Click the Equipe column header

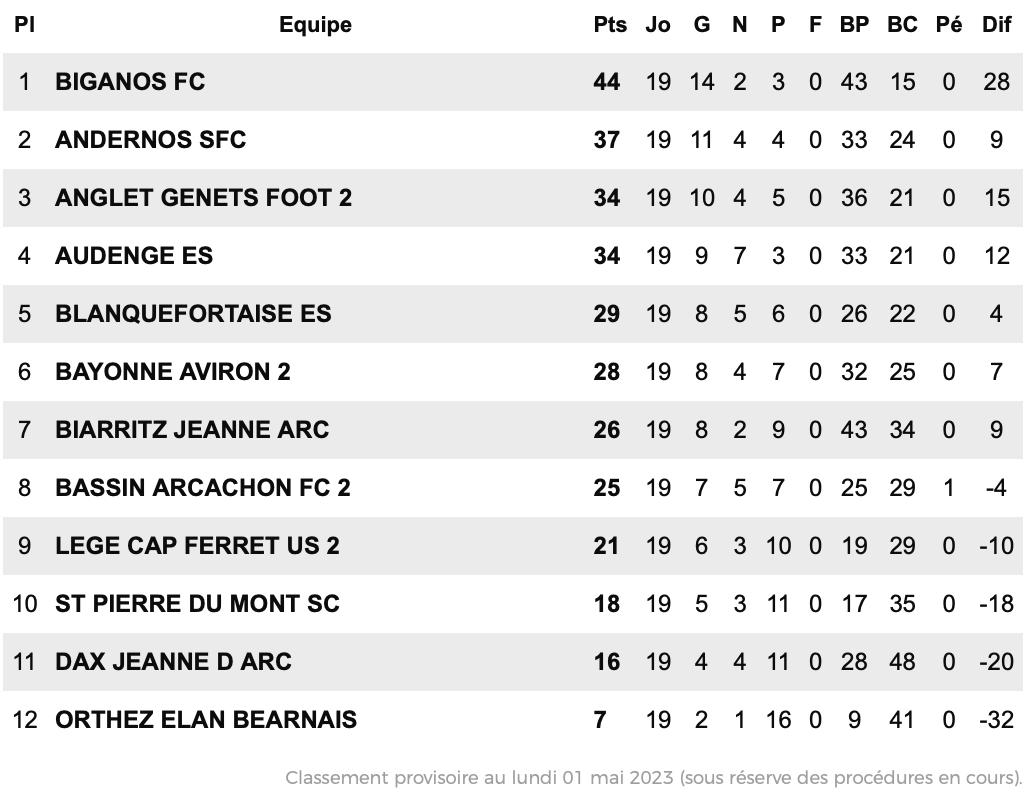(x=315, y=25)
